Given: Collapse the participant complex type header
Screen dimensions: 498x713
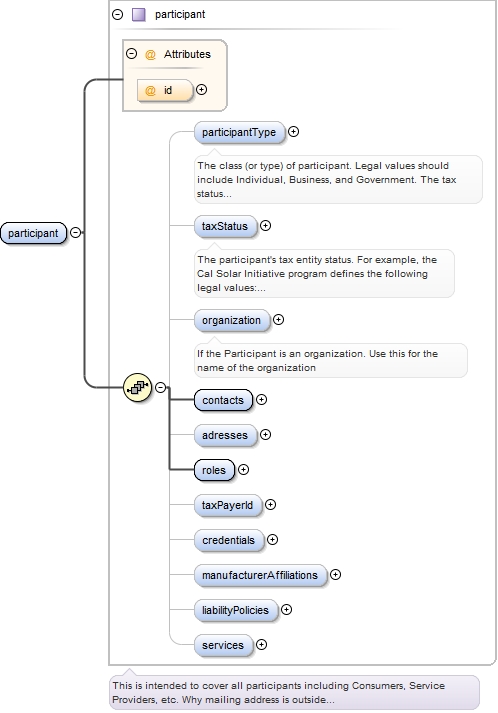Looking at the screenshot, I should click(x=117, y=15).
